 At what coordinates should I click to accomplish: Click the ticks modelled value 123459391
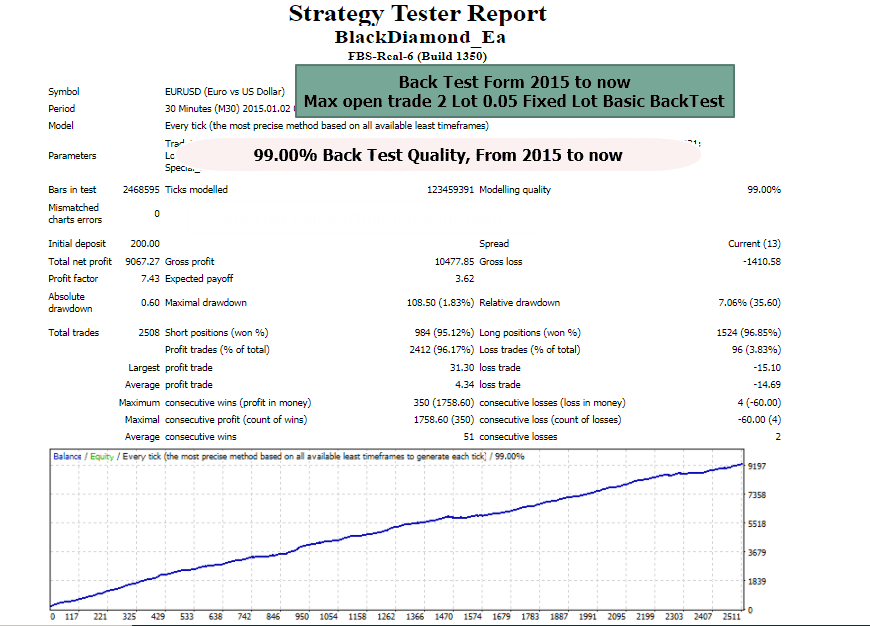pyautogui.click(x=450, y=190)
